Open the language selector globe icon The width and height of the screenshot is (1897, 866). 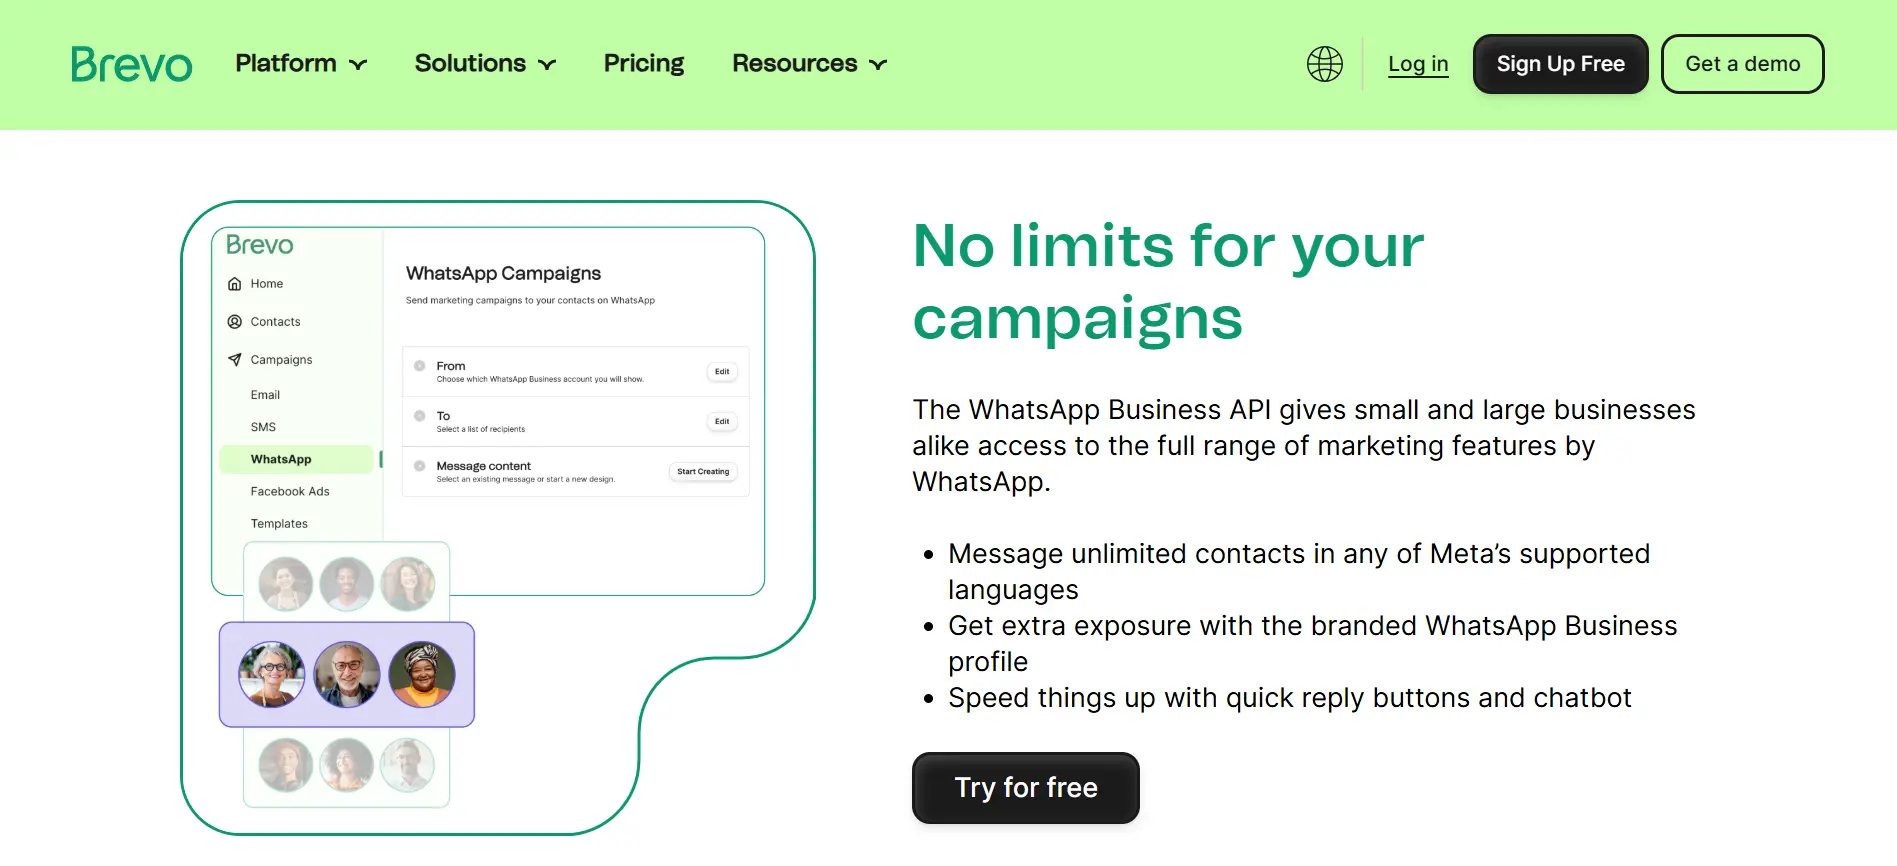click(1323, 63)
